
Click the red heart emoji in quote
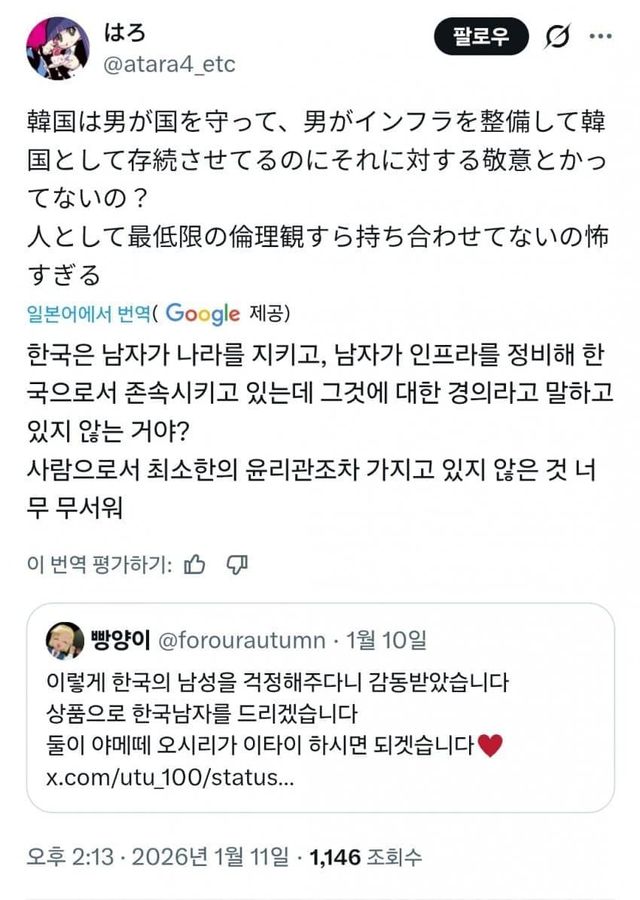coord(490,745)
